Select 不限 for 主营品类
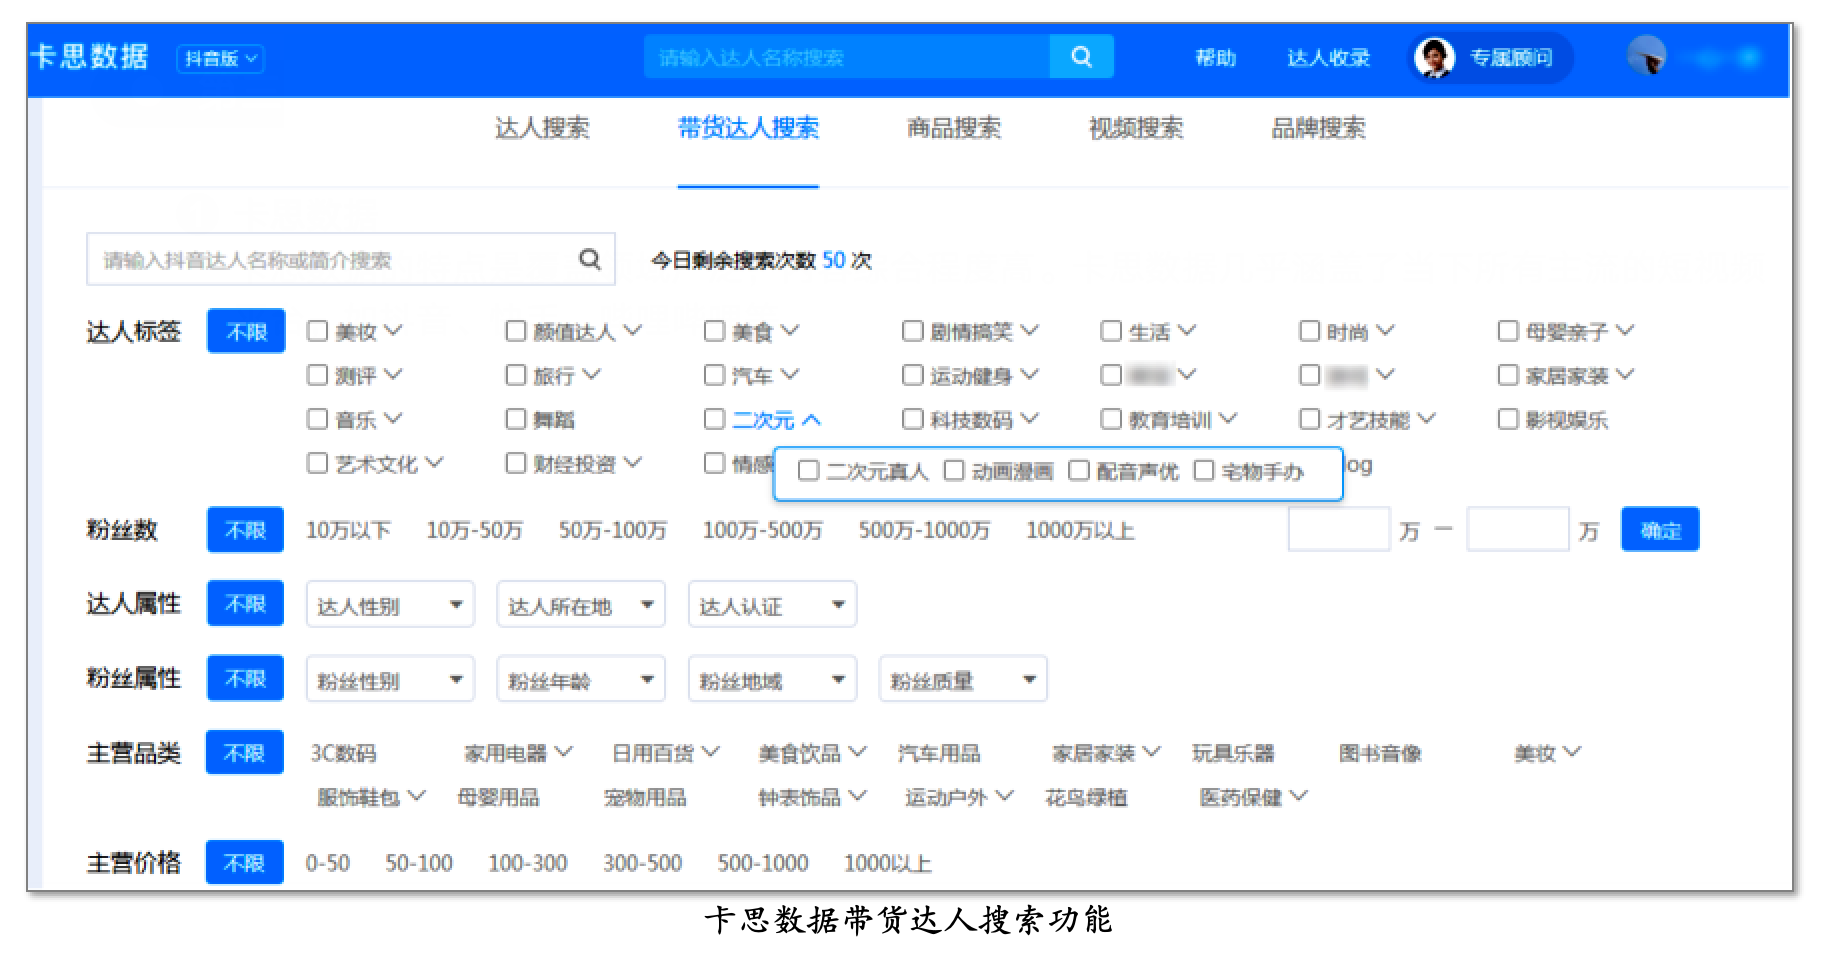 coord(245,753)
